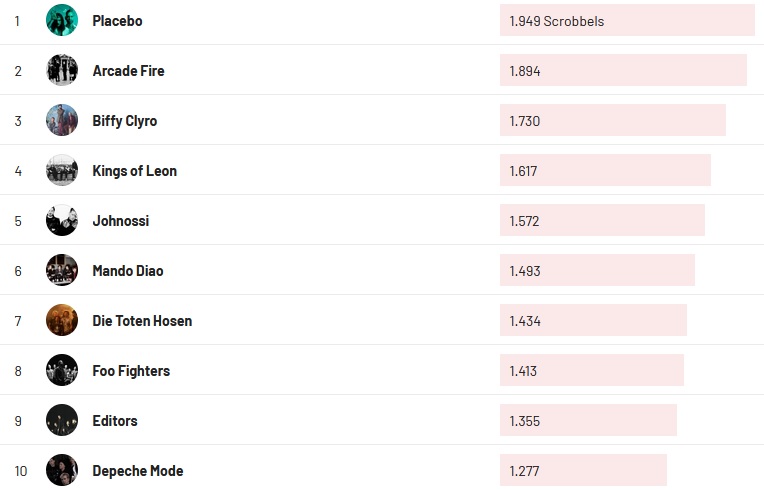This screenshot has height=490, width=764.
Task: Click Mando Diao's artist avatar
Action: tap(62, 270)
